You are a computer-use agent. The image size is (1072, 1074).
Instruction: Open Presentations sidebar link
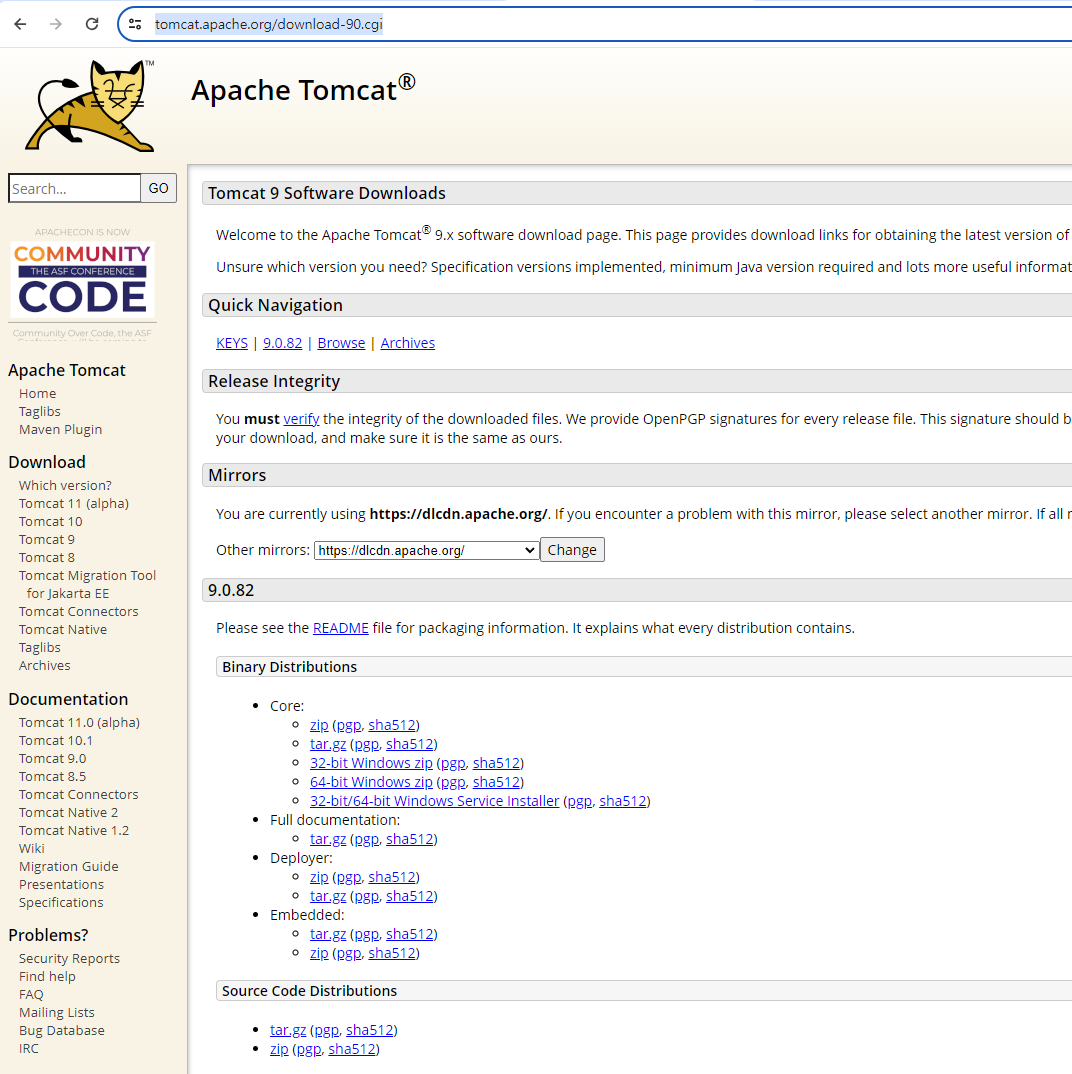[62, 884]
